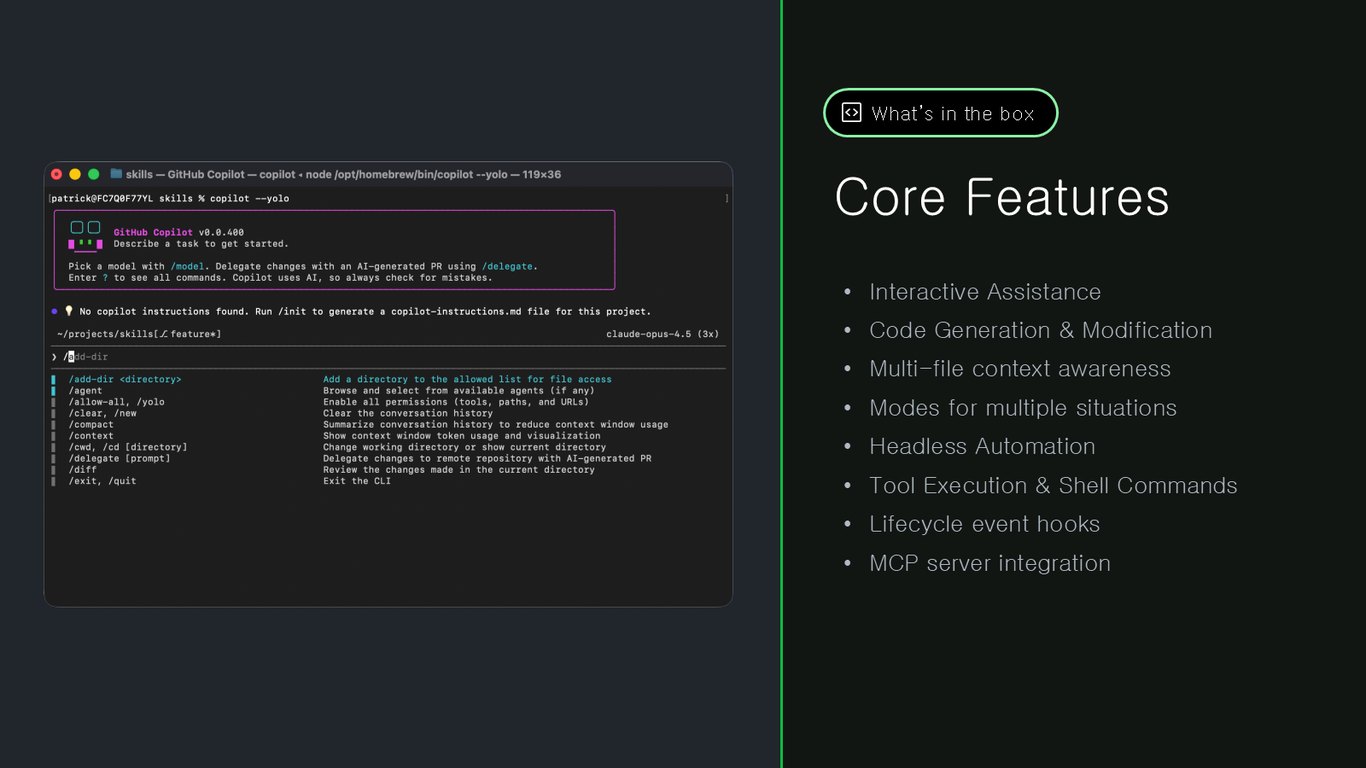The height and width of the screenshot is (768, 1366).
Task: Click the code brackets icon in badge
Action: coord(851,113)
